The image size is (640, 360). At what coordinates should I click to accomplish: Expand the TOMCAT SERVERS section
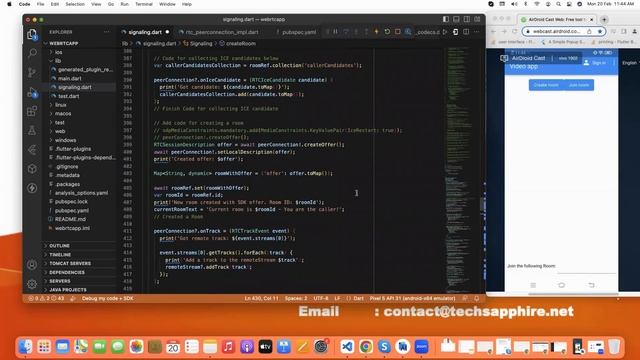click(70, 264)
